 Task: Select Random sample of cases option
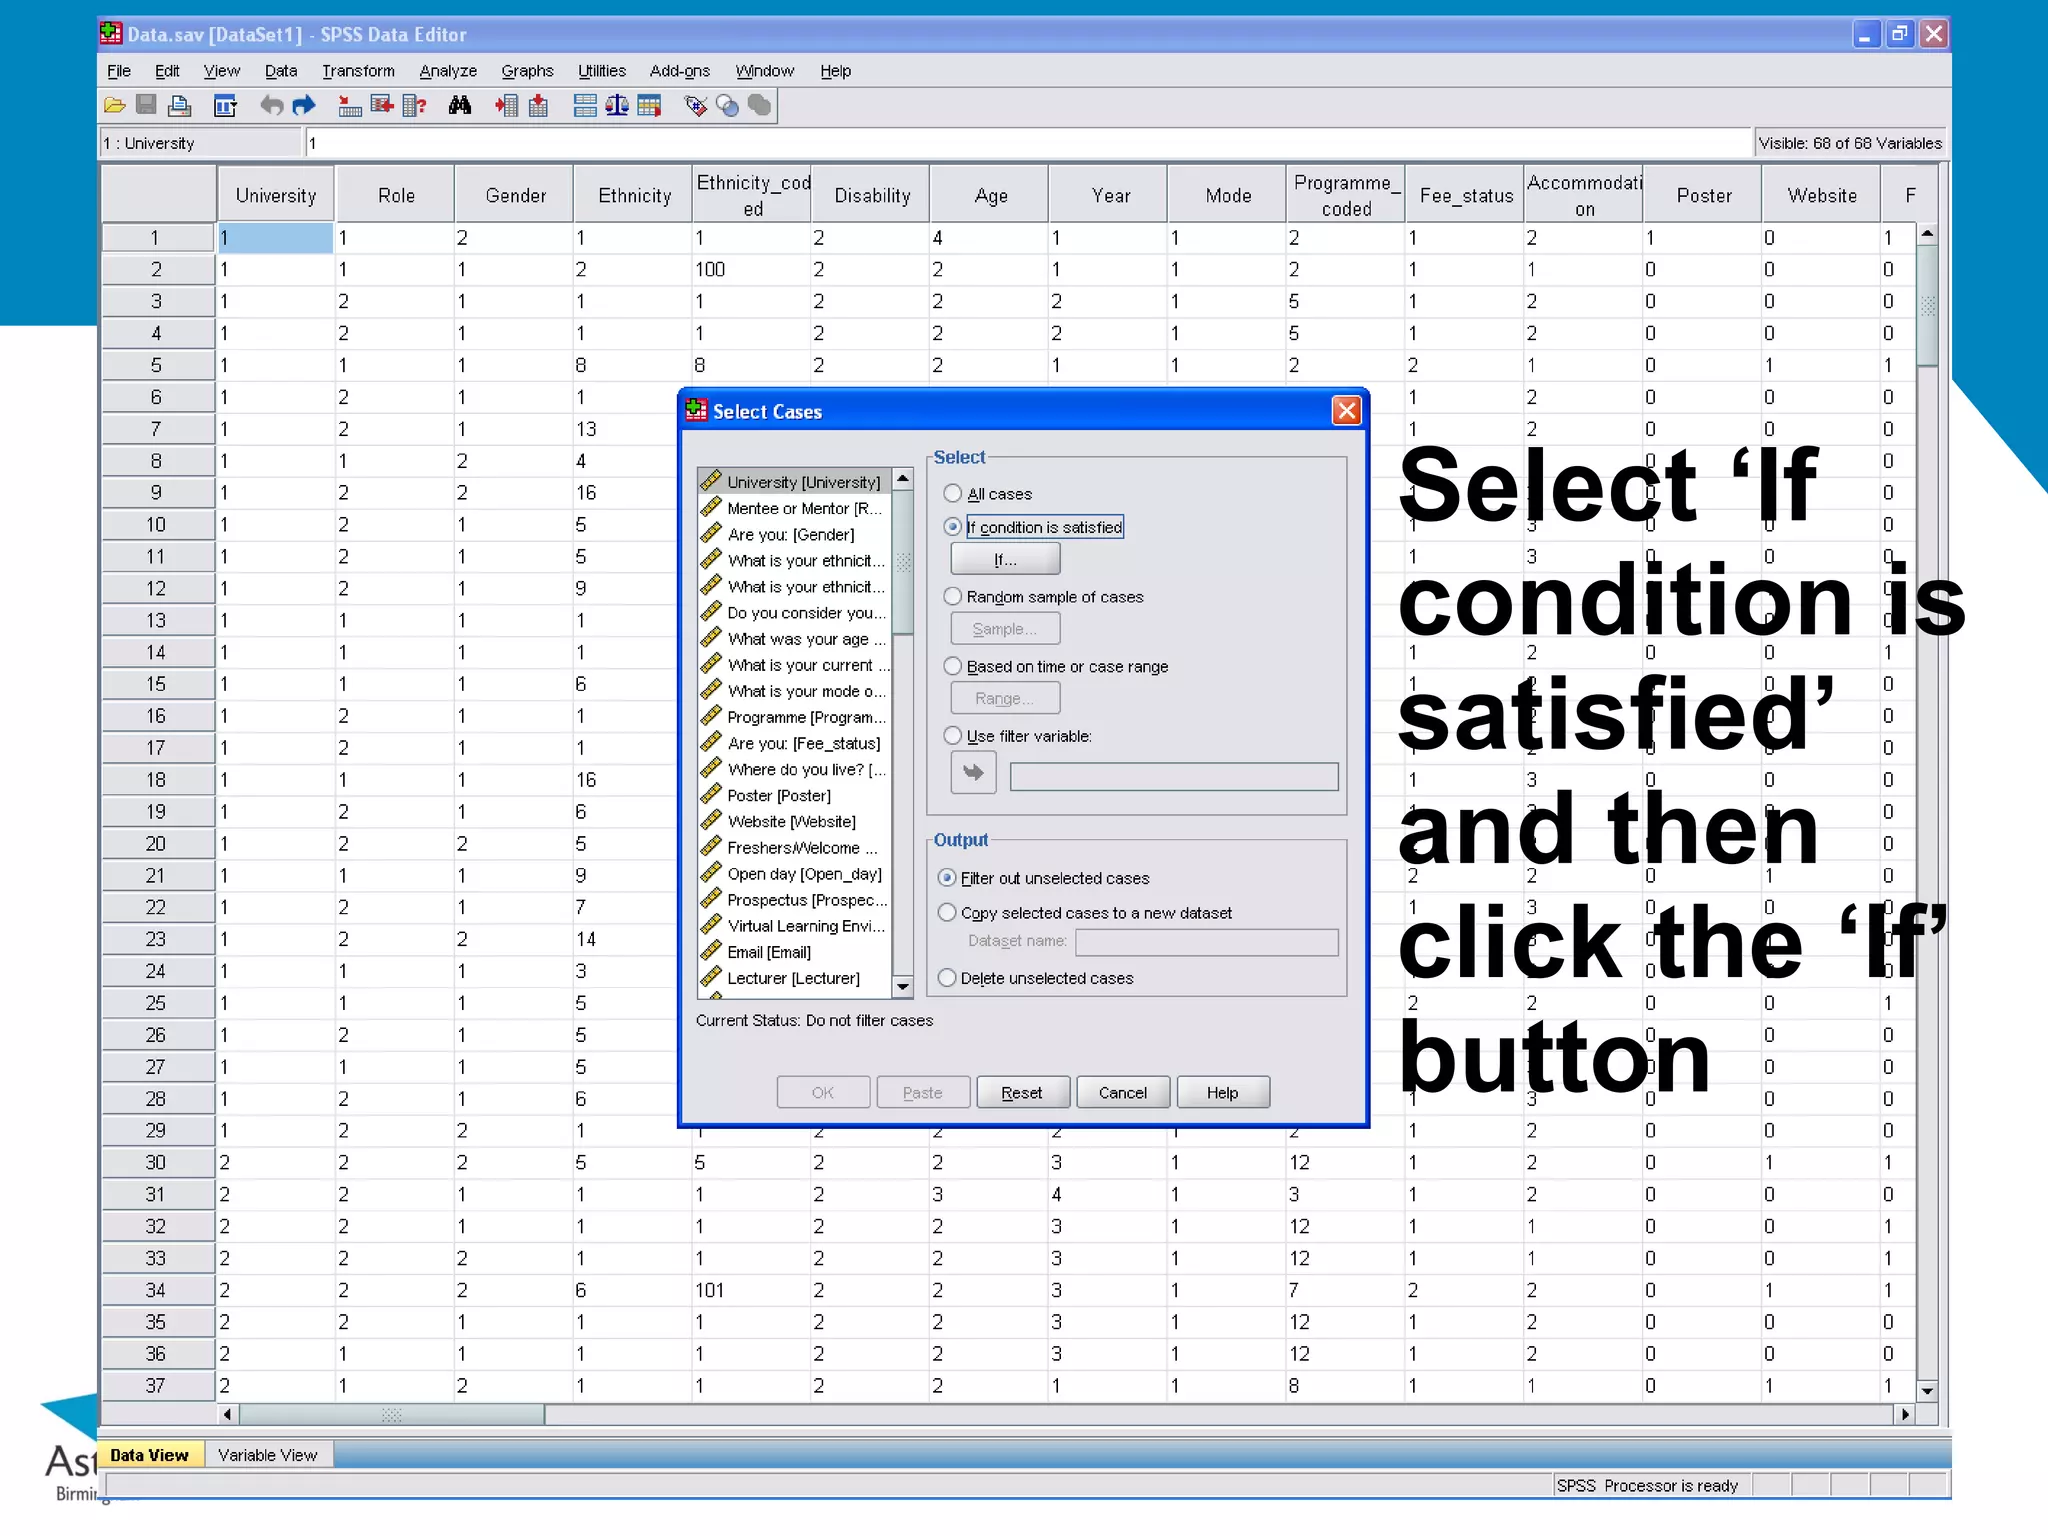[x=953, y=596]
